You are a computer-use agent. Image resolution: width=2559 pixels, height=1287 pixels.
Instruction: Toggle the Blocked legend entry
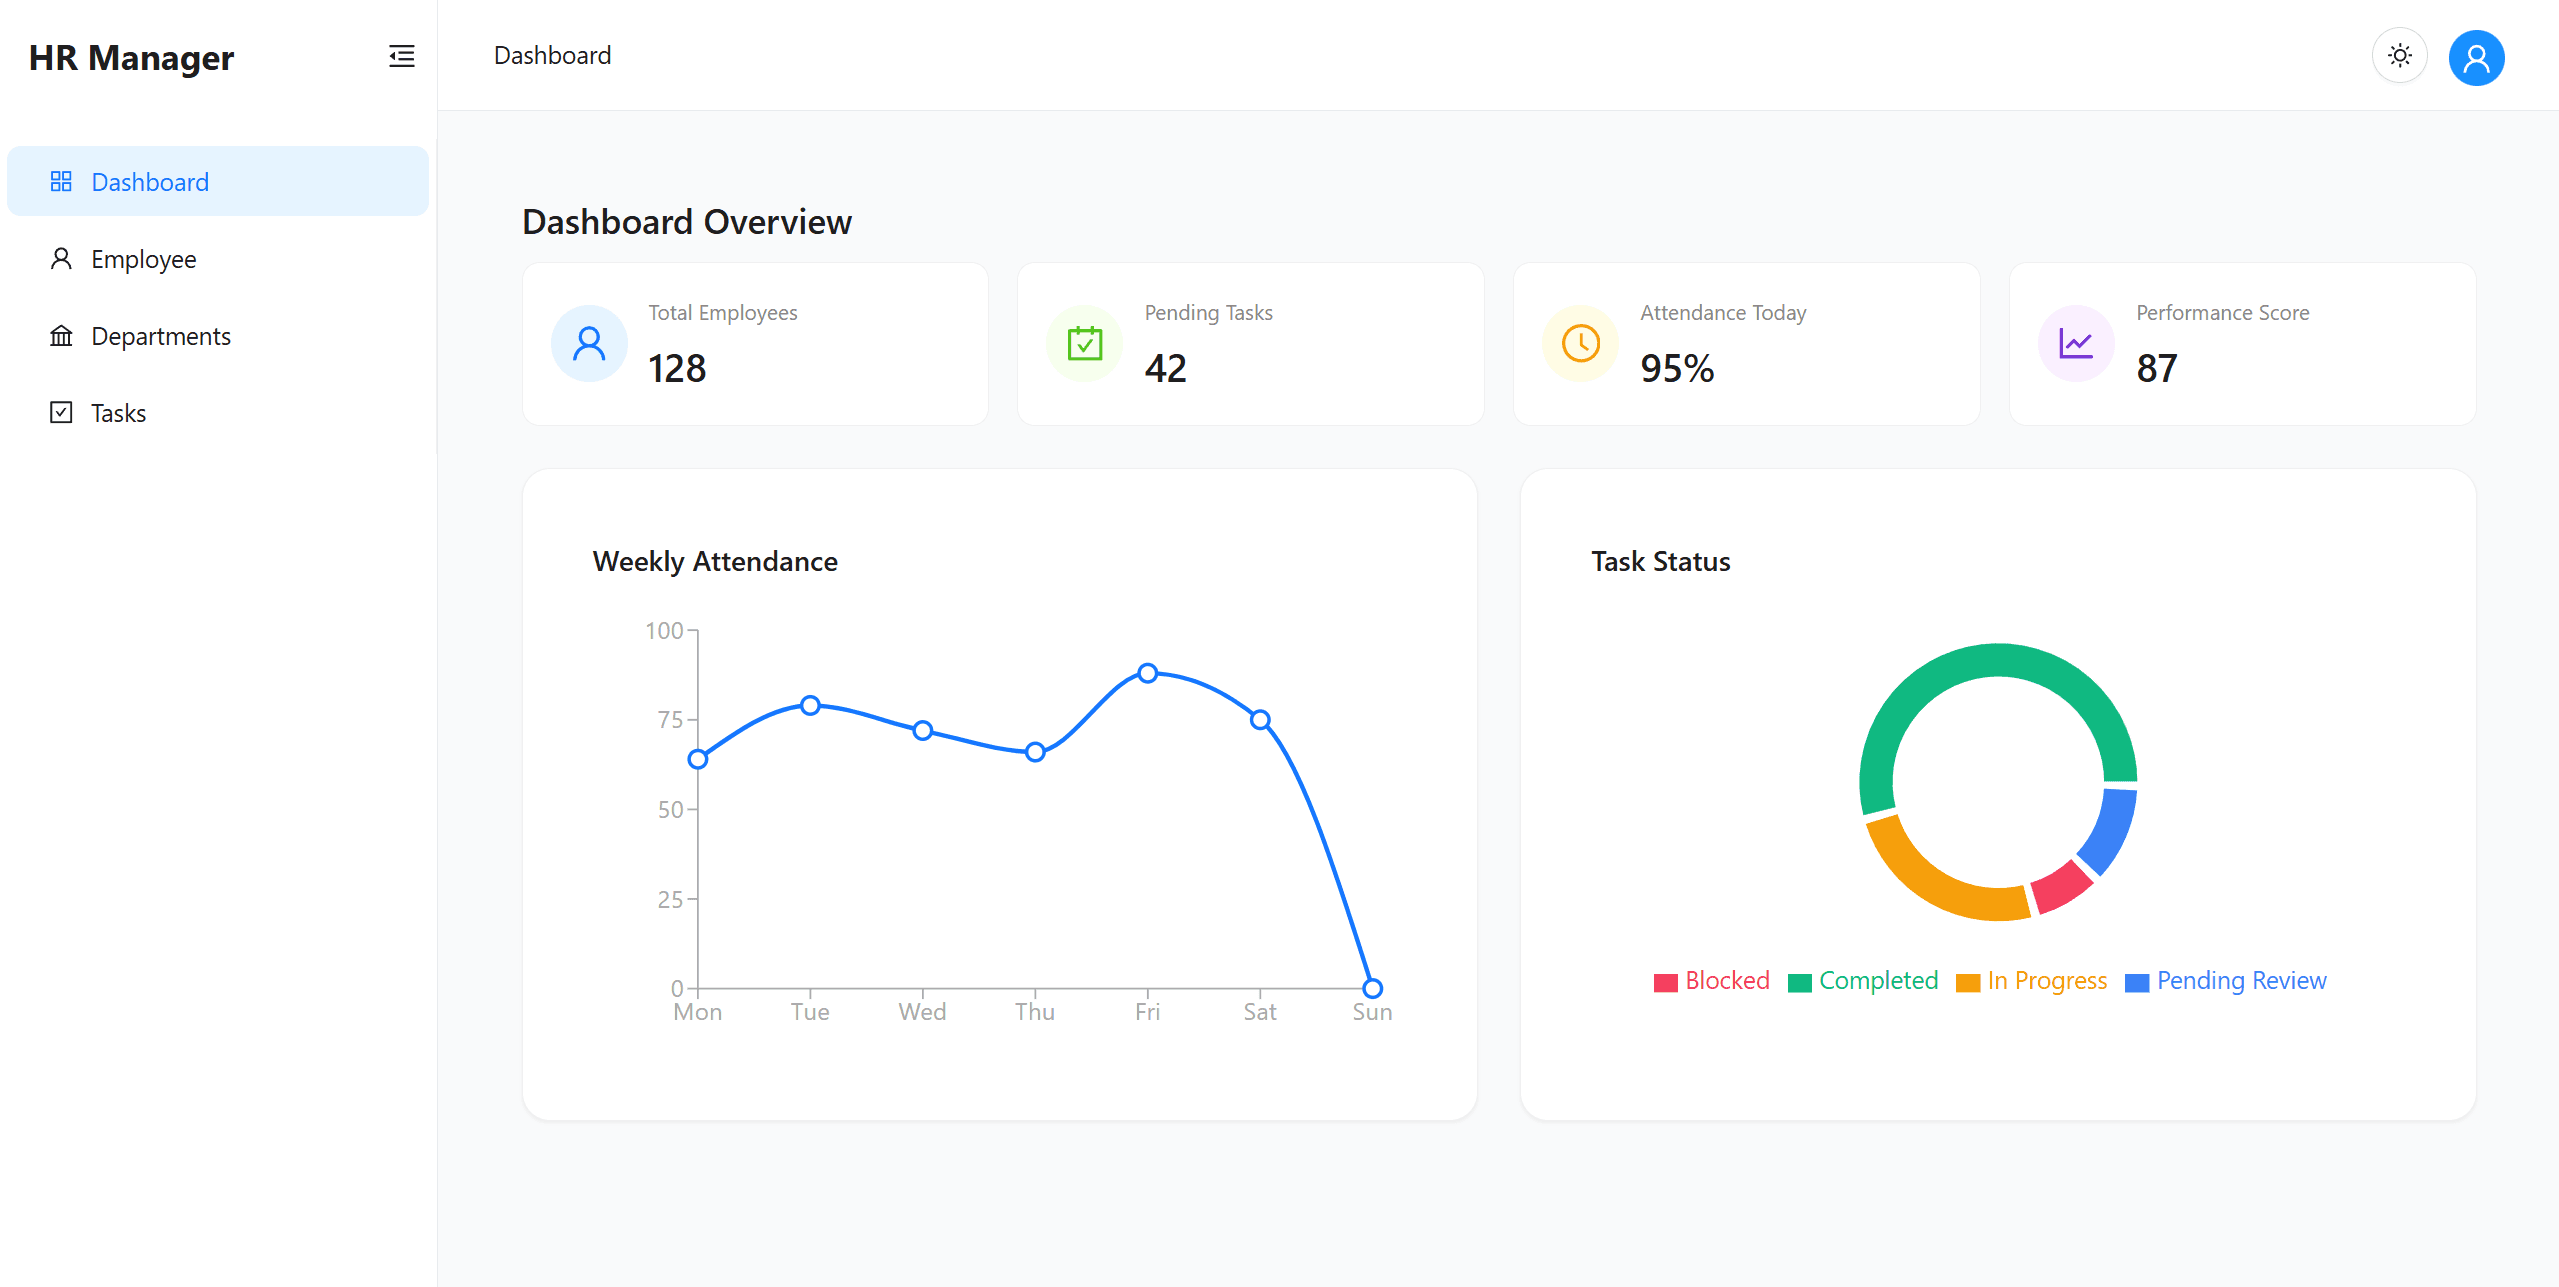coord(1711,981)
